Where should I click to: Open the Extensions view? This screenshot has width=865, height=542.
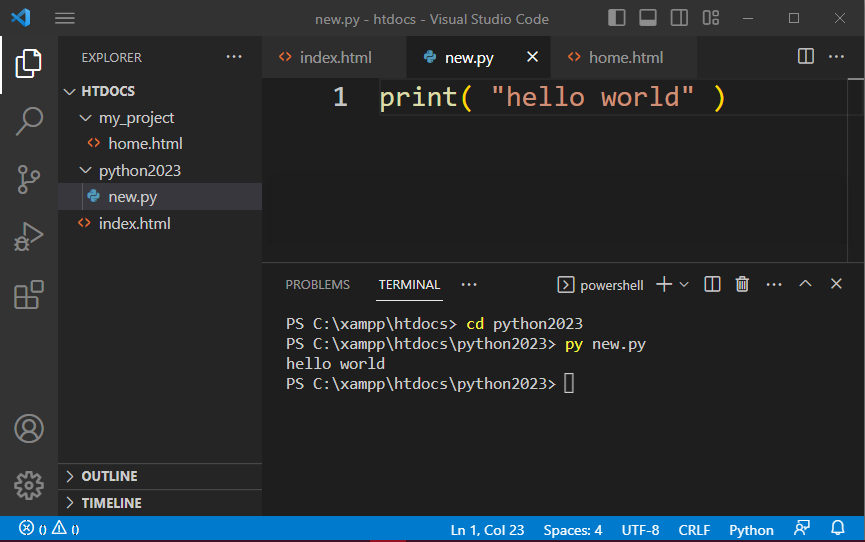click(29, 295)
